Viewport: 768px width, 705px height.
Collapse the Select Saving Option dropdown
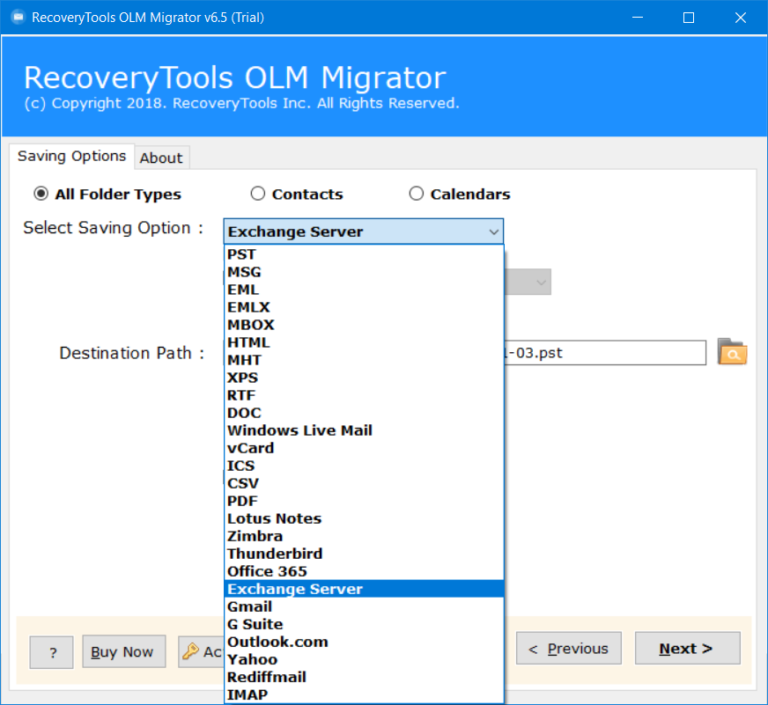493,232
